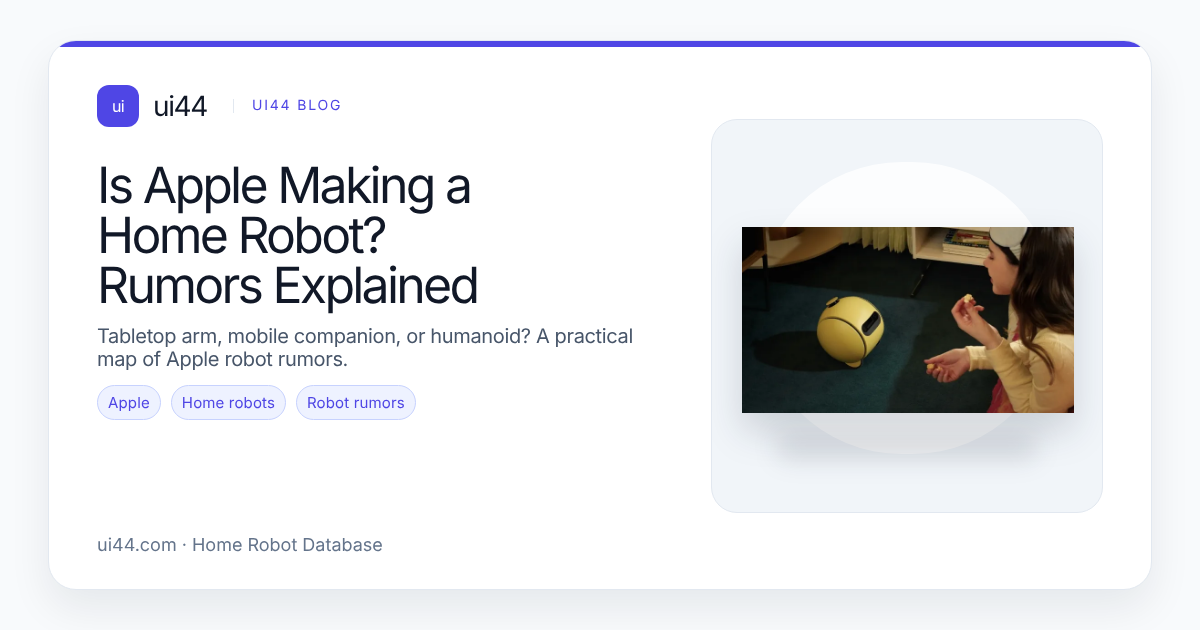This screenshot has width=1200, height=630.
Task: Click the ui44 brand name
Action: tap(180, 106)
